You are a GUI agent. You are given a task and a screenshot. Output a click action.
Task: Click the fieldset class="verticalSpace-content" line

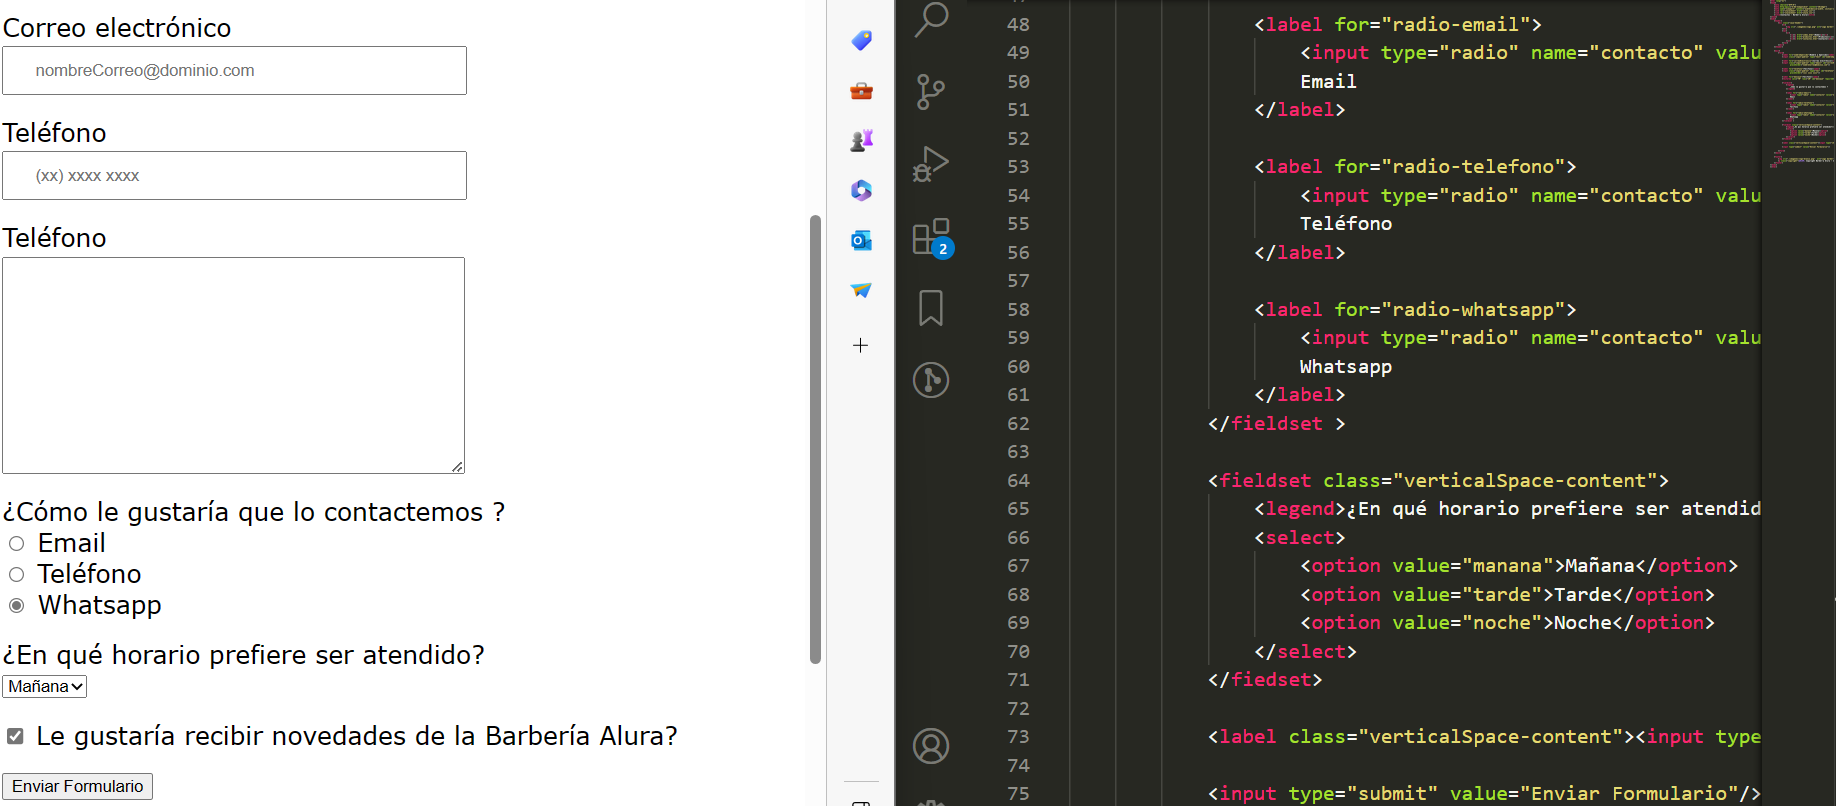[x=1438, y=481]
